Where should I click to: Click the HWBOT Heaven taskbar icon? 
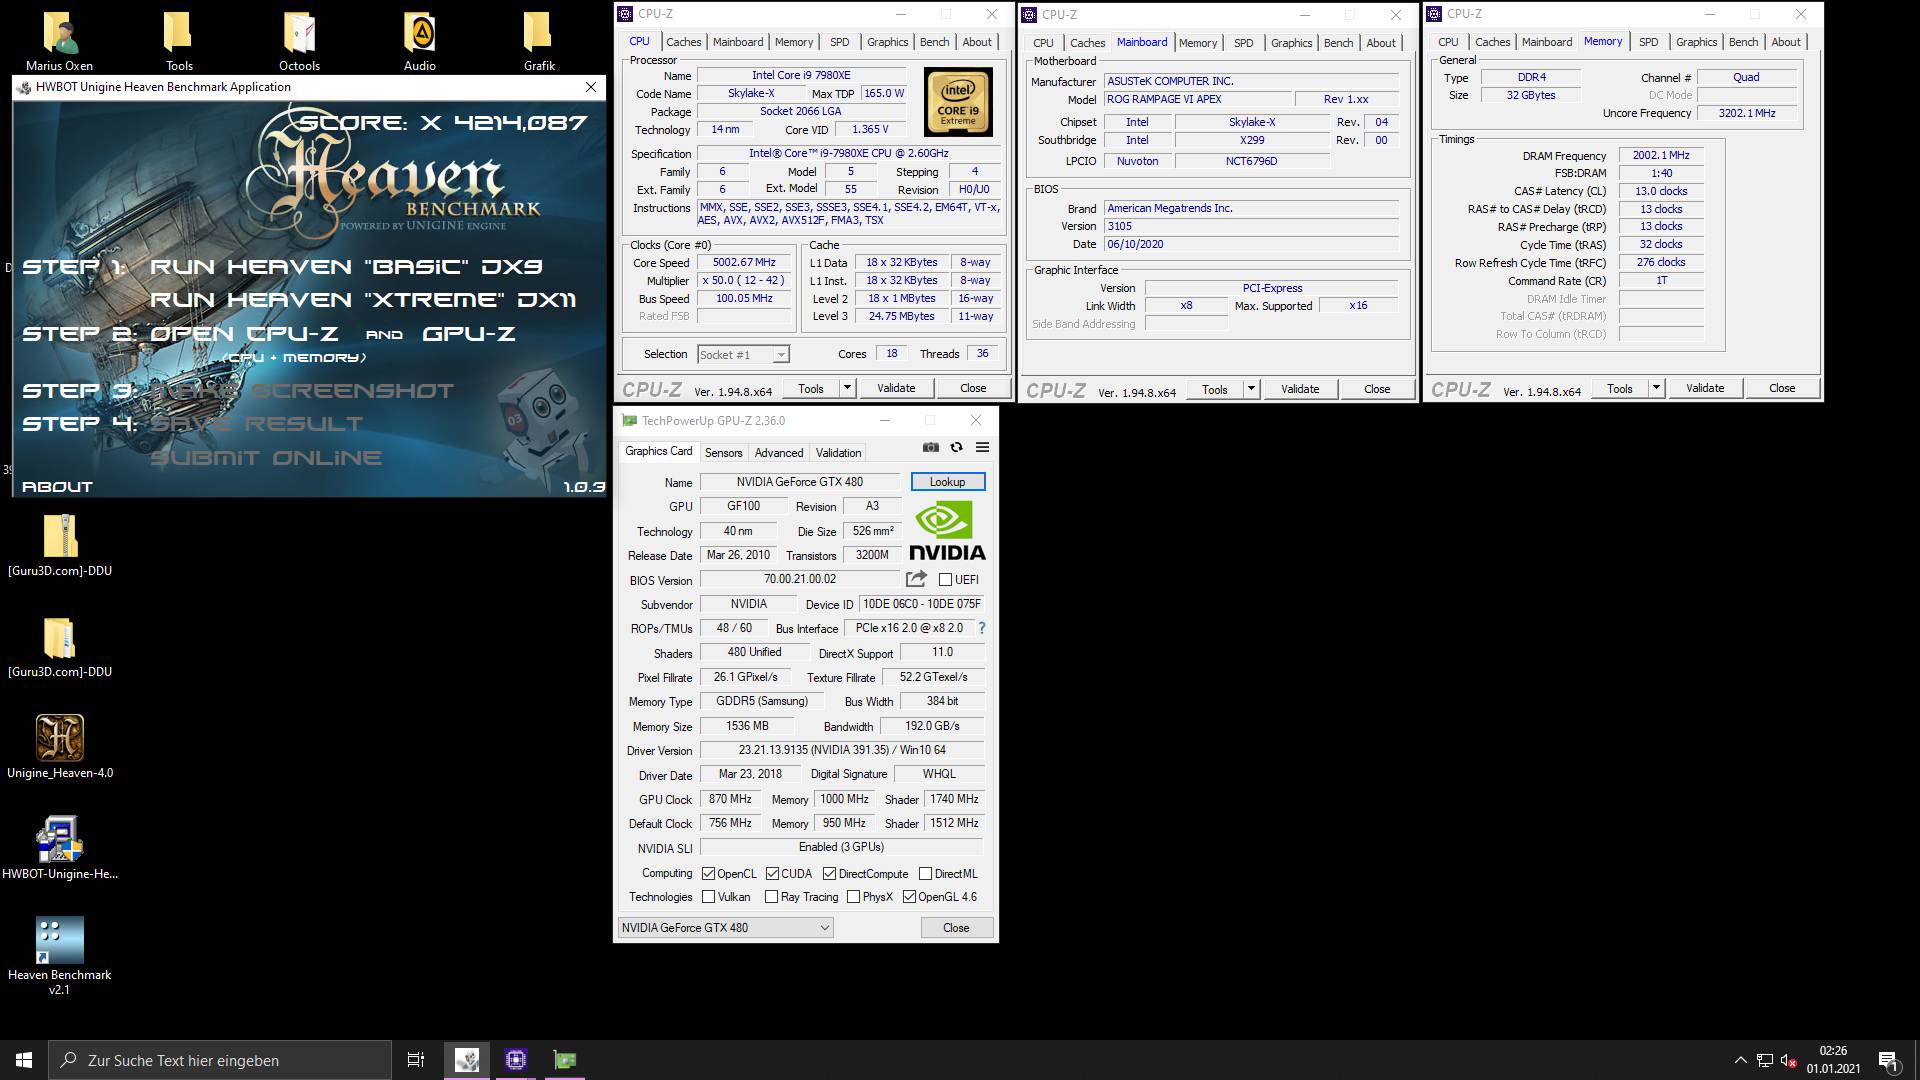pos(467,1060)
